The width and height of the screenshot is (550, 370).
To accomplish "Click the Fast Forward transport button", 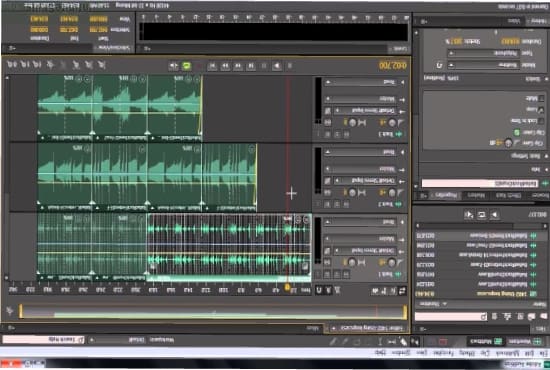I will (x=225, y=66).
